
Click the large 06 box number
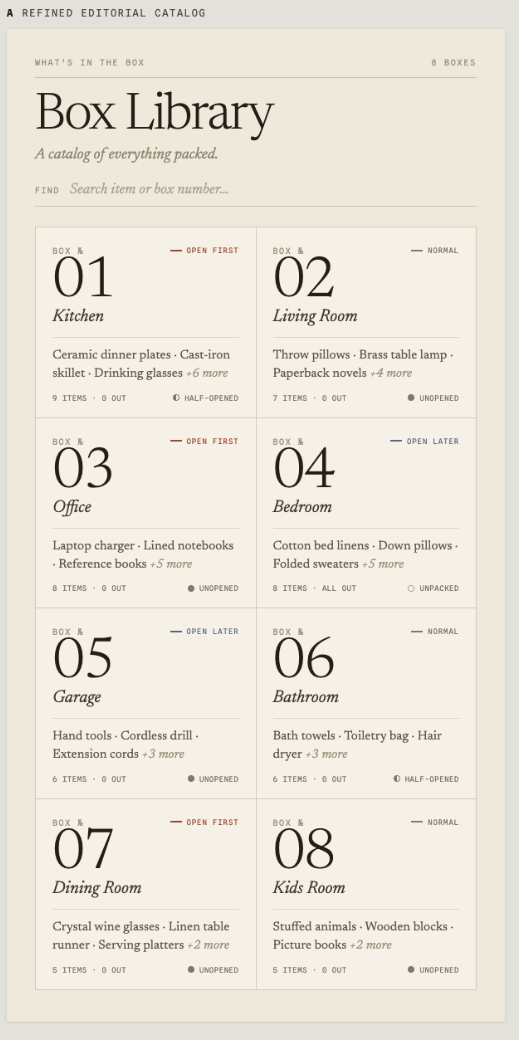point(303,659)
